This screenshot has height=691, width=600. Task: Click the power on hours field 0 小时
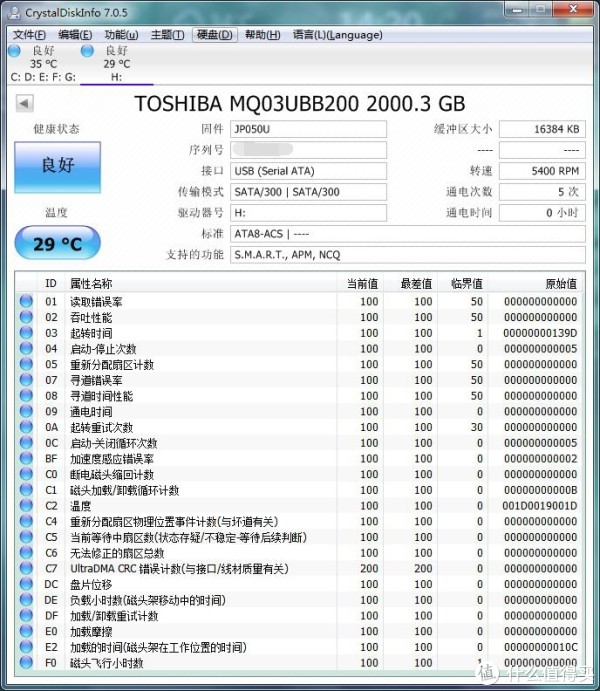(542, 213)
